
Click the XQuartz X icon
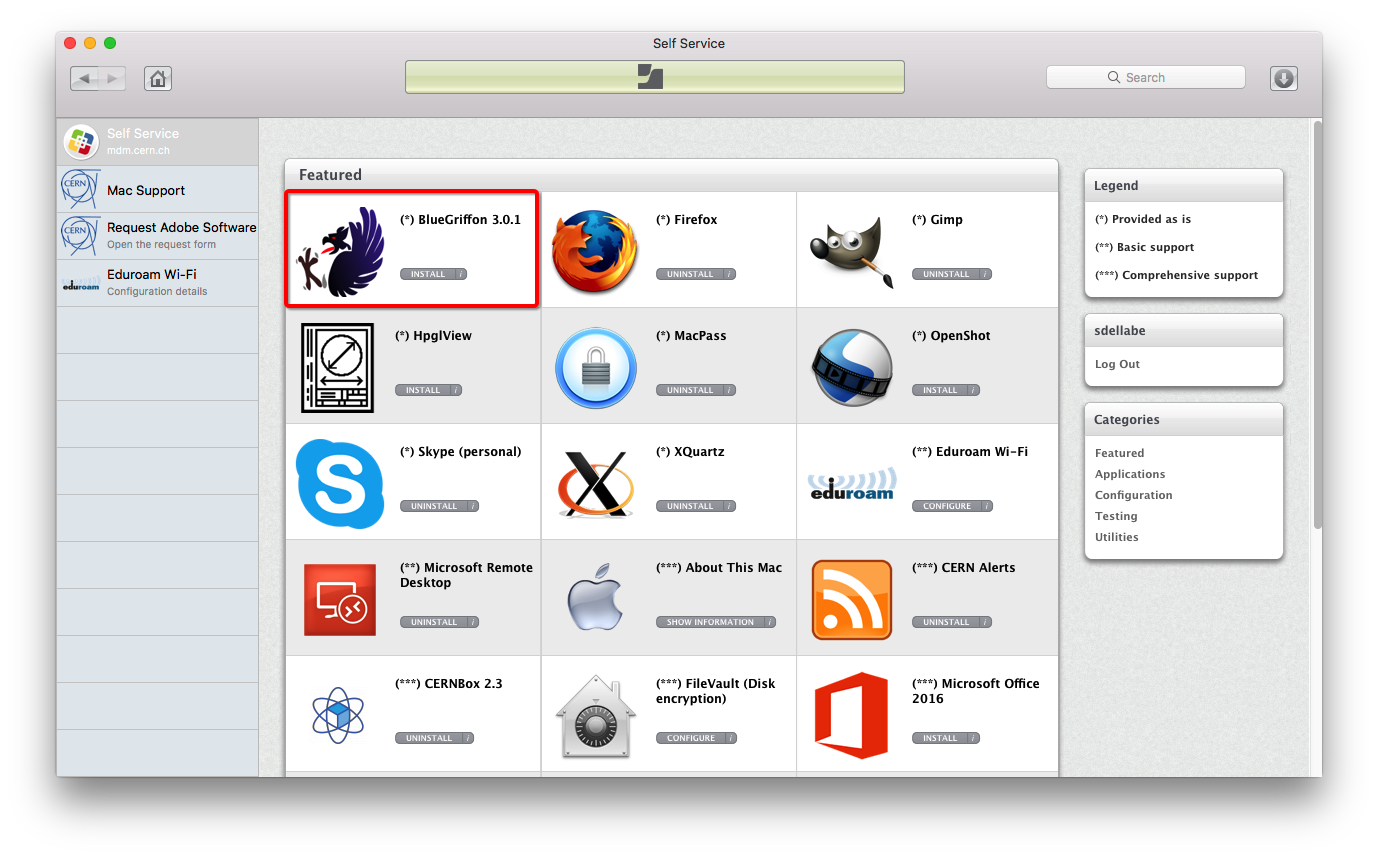point(595,484)
